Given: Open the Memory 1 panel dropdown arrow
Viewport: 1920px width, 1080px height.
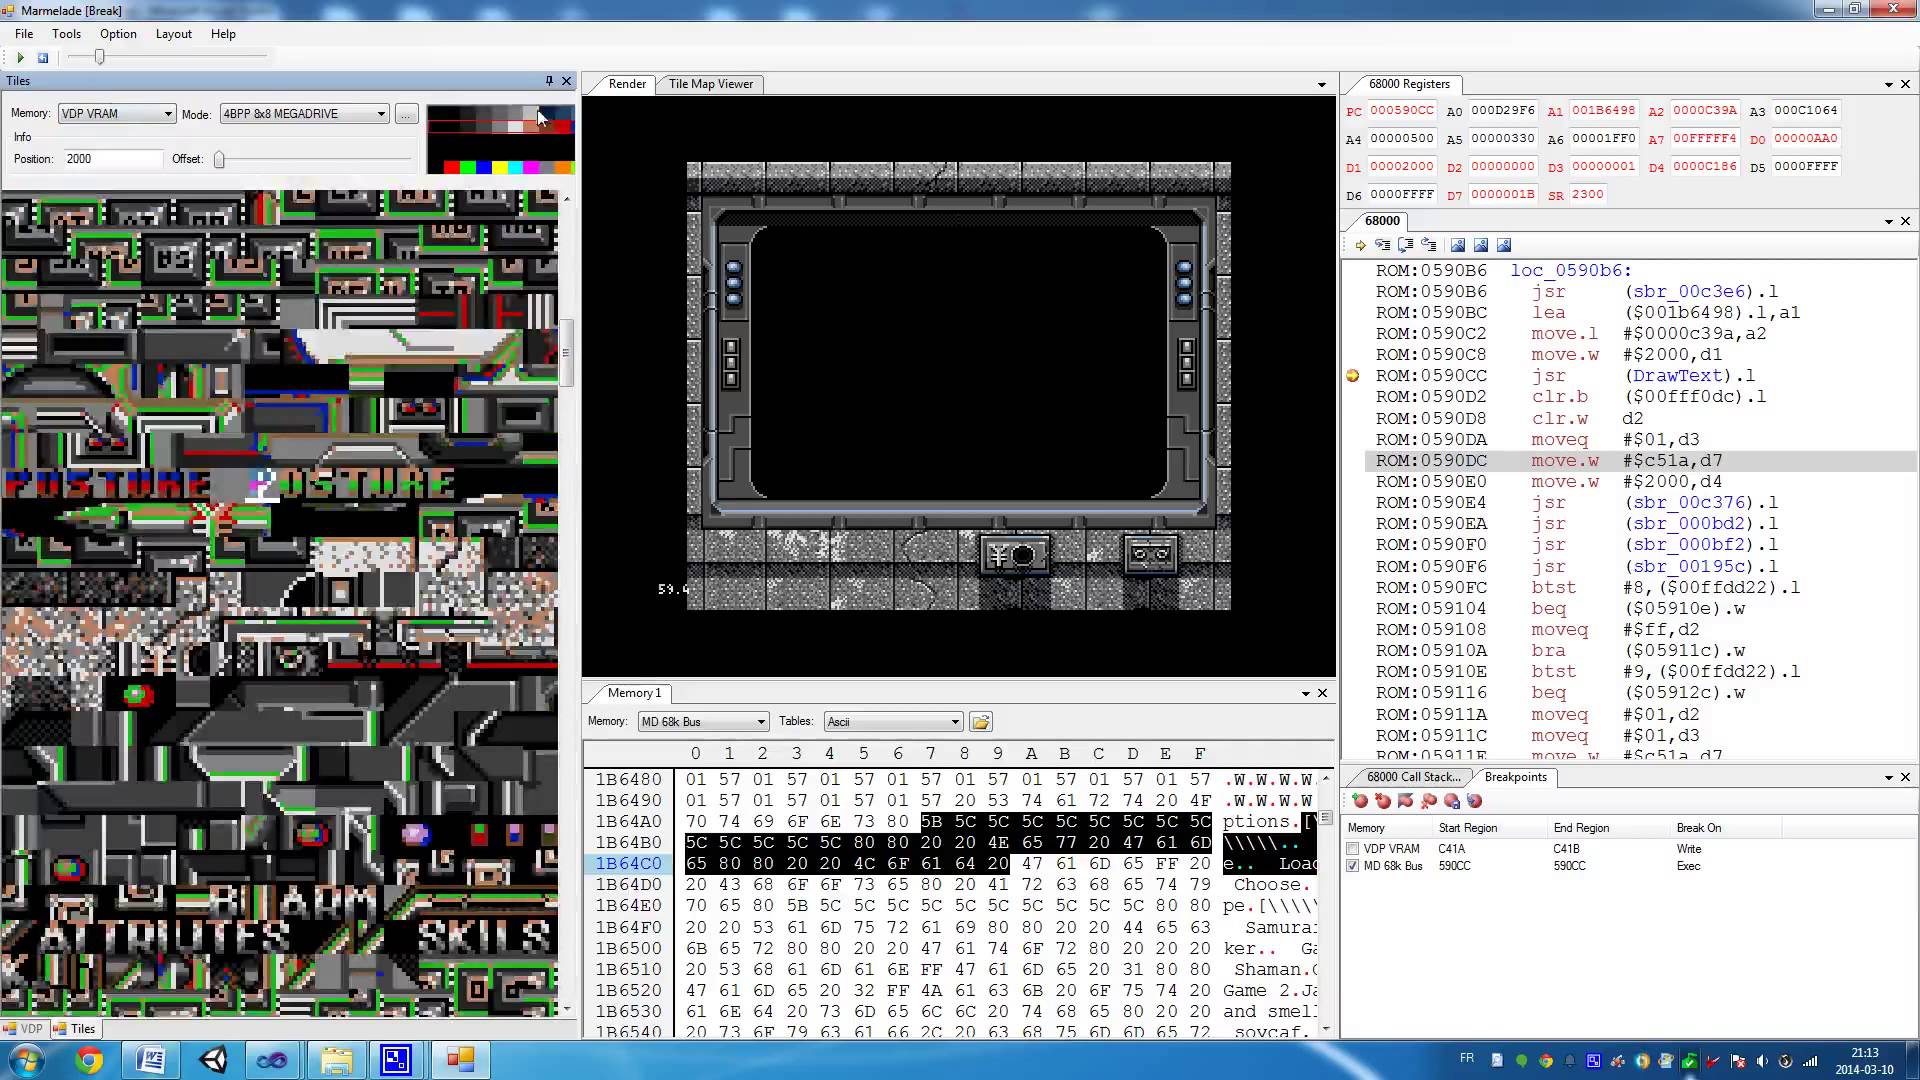Looking at the screenshot, I should pos(1305,694).
